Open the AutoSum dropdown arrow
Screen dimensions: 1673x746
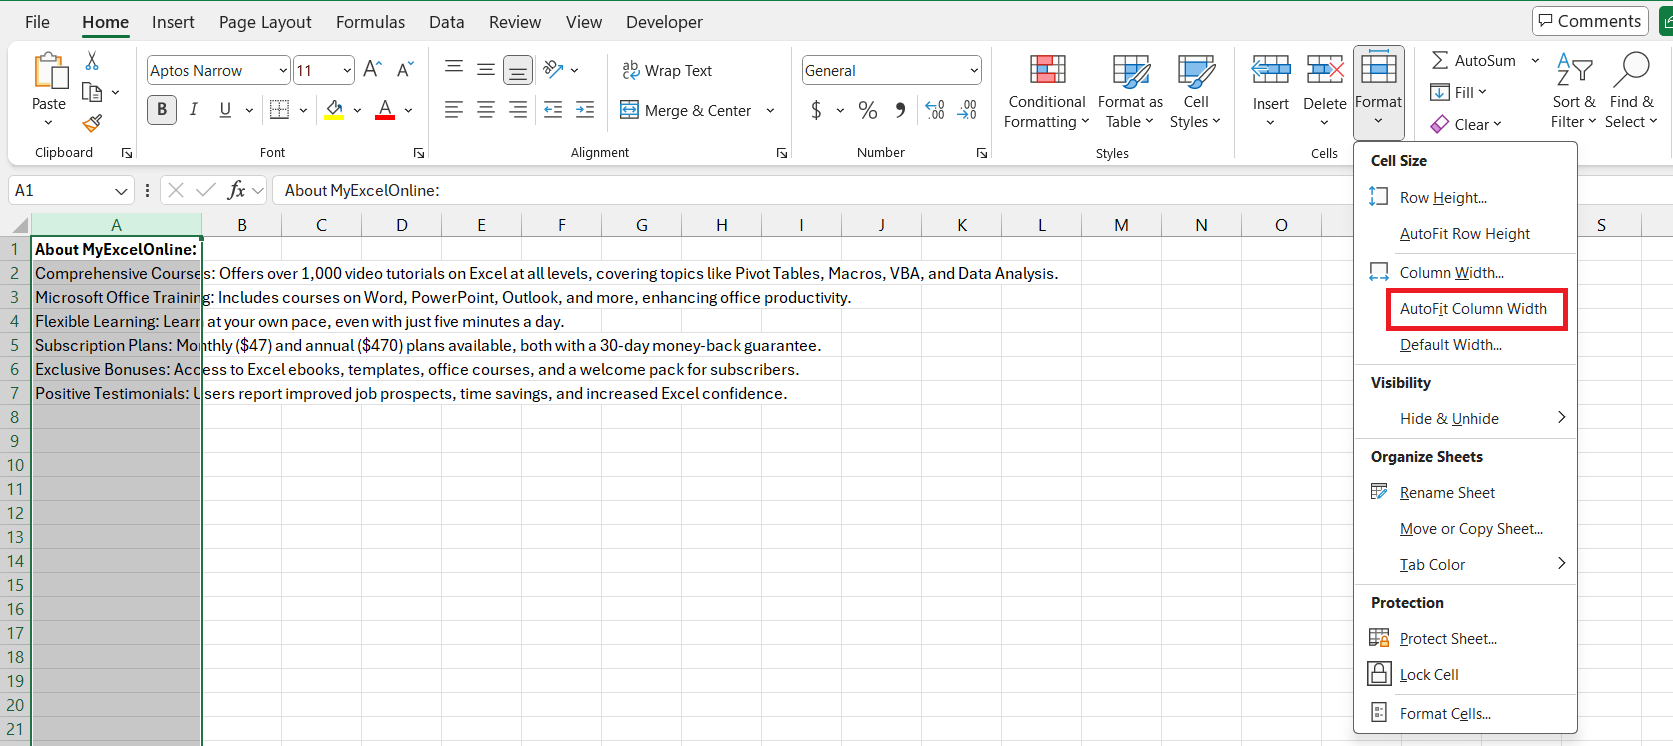(x=1535, y=61)
